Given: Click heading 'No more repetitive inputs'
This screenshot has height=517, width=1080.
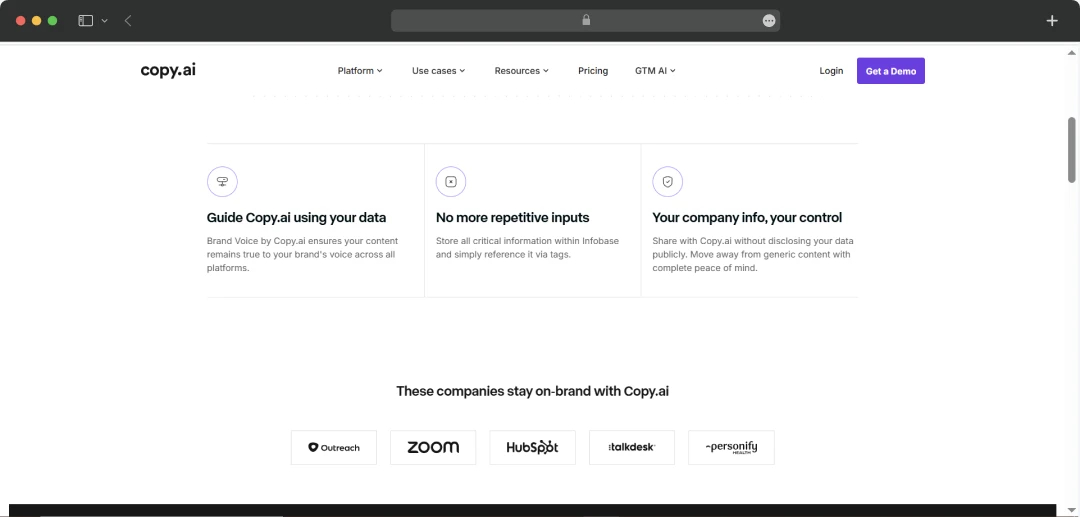Looking at the screenshot, I should [512, 218].
